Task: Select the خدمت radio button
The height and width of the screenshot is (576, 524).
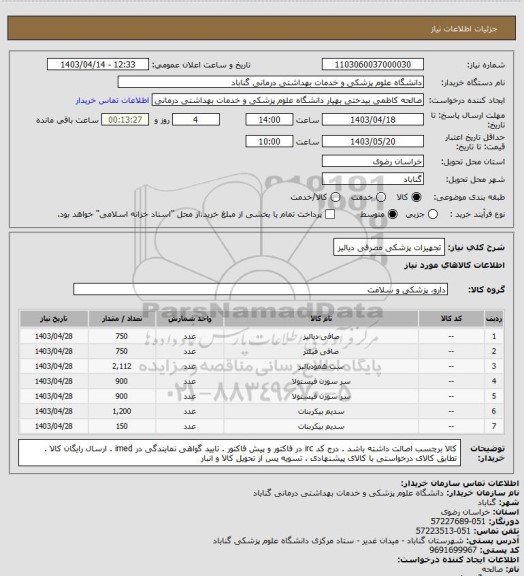Action: [381, 197]
